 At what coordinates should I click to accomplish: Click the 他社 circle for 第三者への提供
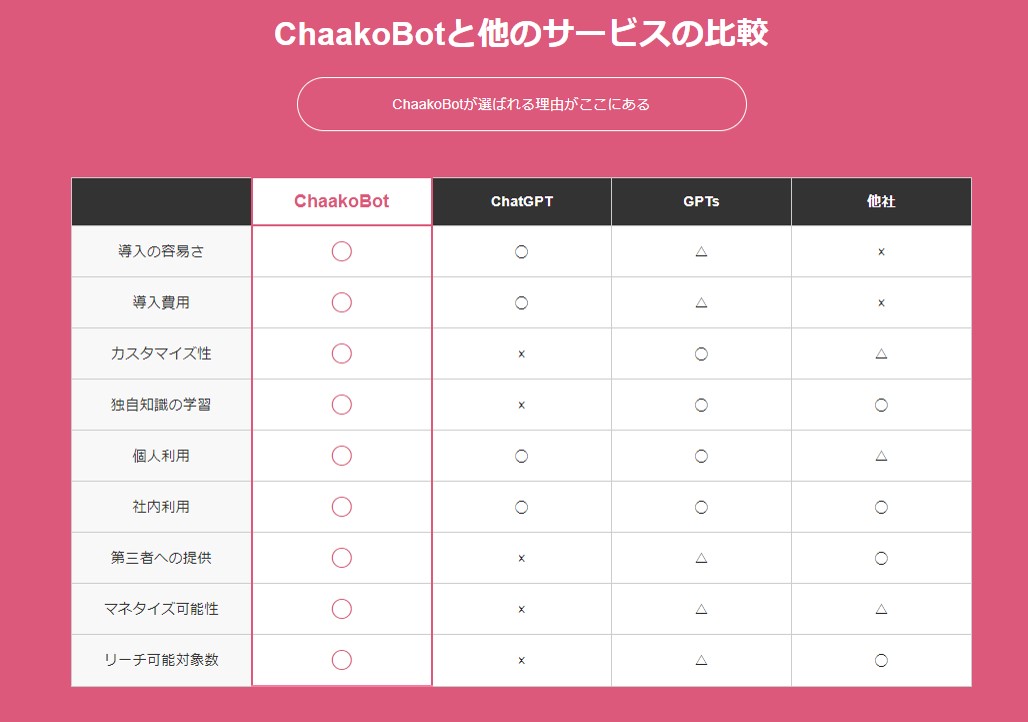(881, 558)
